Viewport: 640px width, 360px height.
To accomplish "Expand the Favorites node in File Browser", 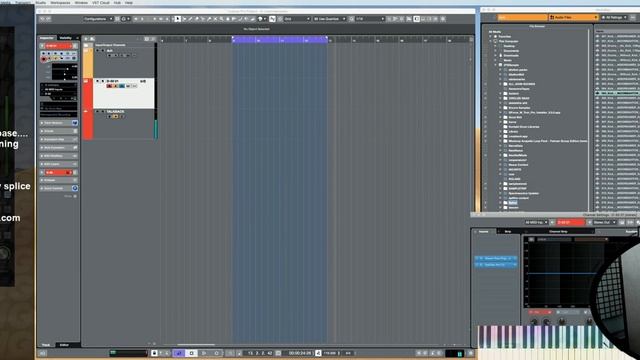I will 491,37.
